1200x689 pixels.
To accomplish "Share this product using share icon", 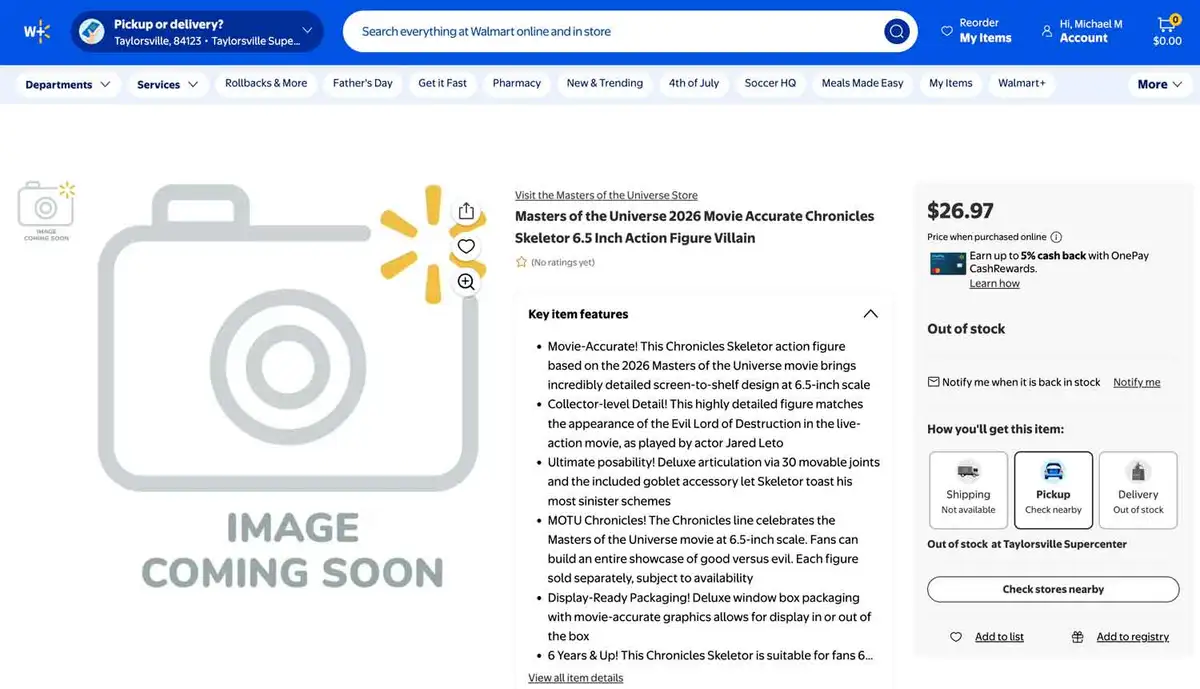I will coord(466,211).
